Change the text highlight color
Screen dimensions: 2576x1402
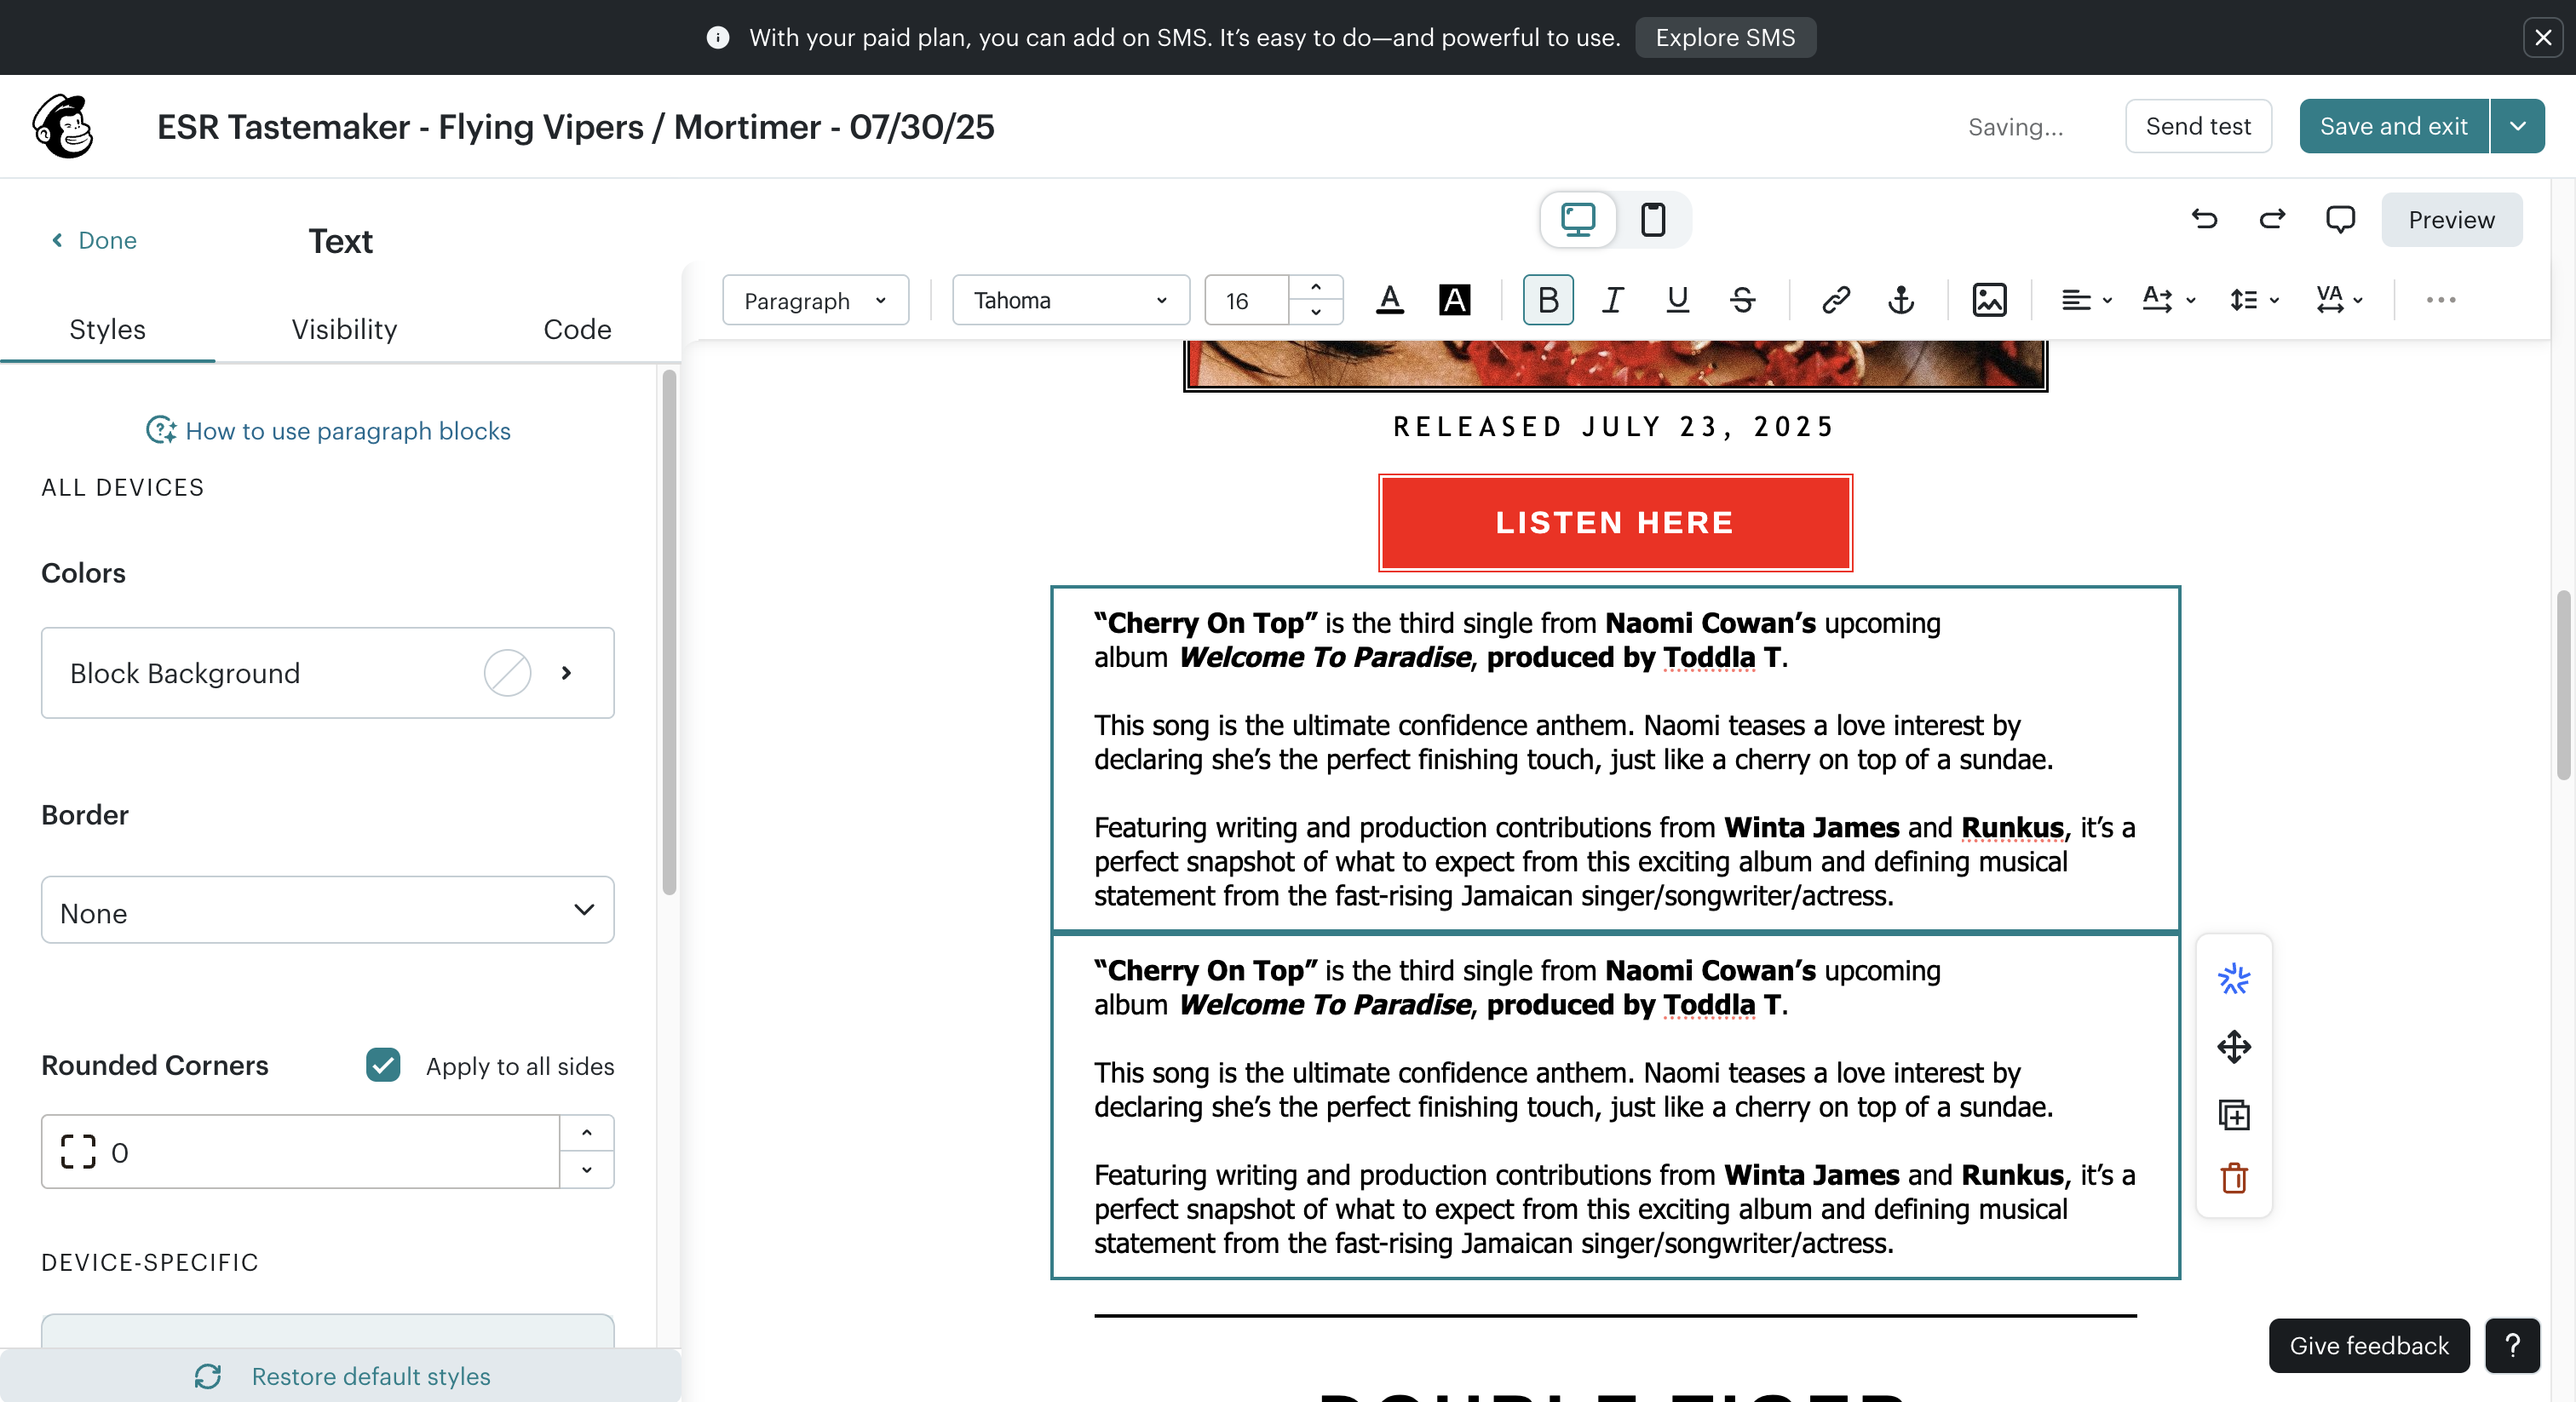point(1454,300)
